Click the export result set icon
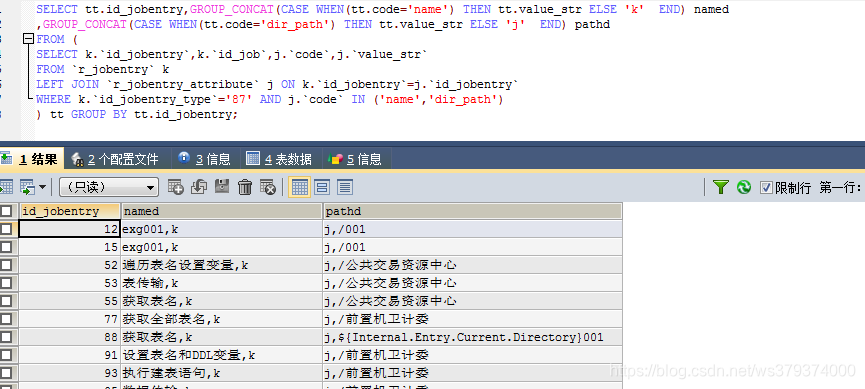865x389 pixels. coord(6,188)
